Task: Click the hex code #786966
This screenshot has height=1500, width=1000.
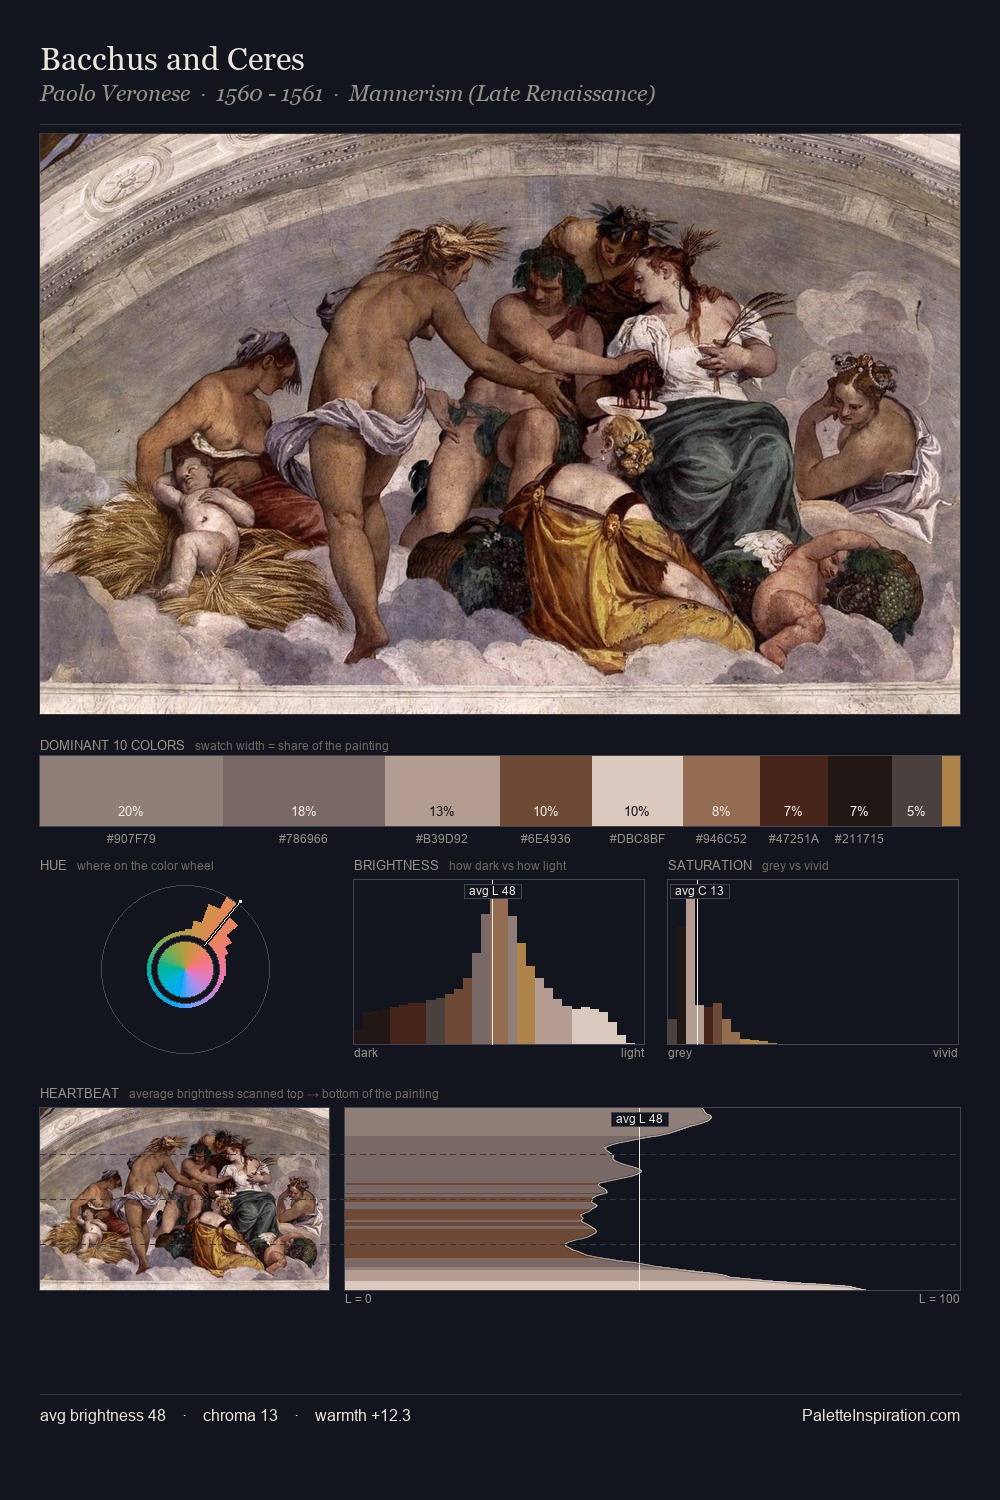Action: [x=303, y=839]
